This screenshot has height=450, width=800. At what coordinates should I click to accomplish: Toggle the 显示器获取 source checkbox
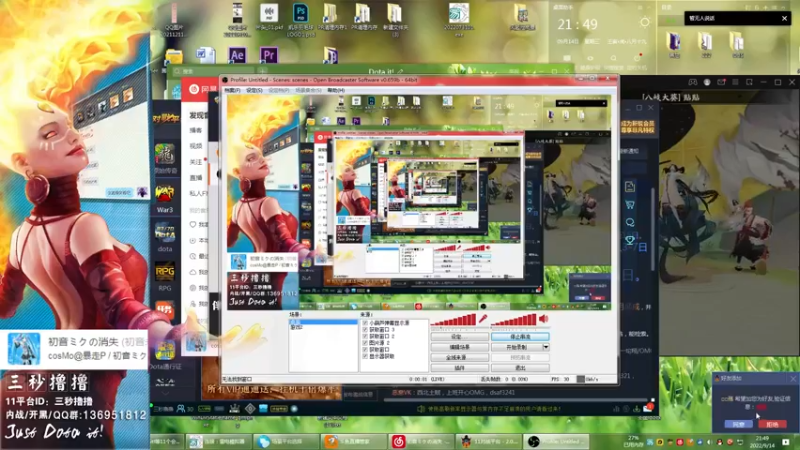(x=365, y=356)
